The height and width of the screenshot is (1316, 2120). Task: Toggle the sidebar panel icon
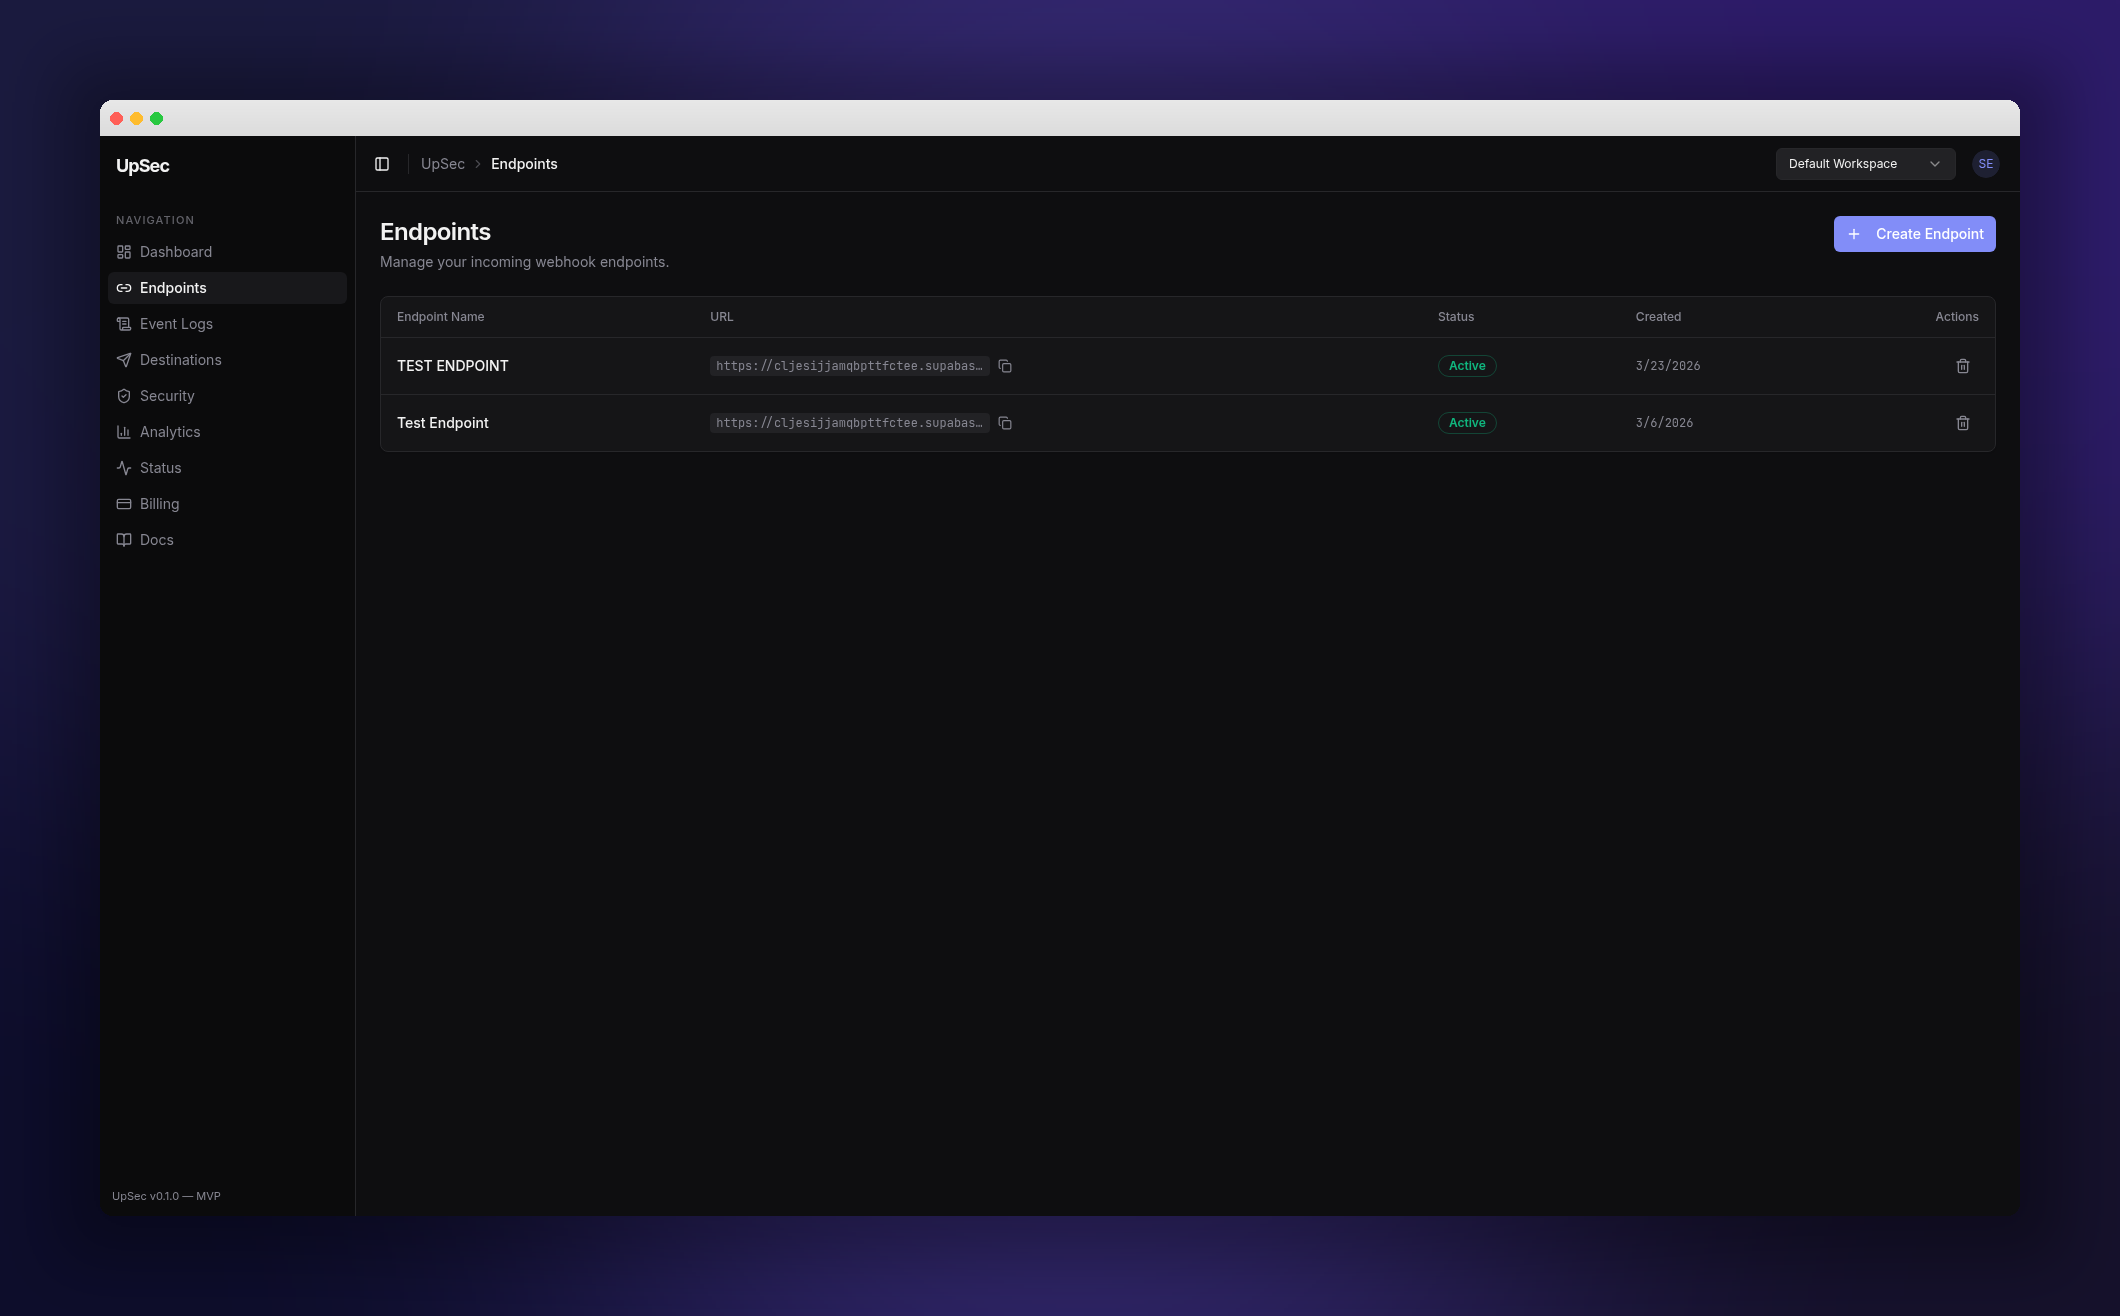tap(382, 164)
